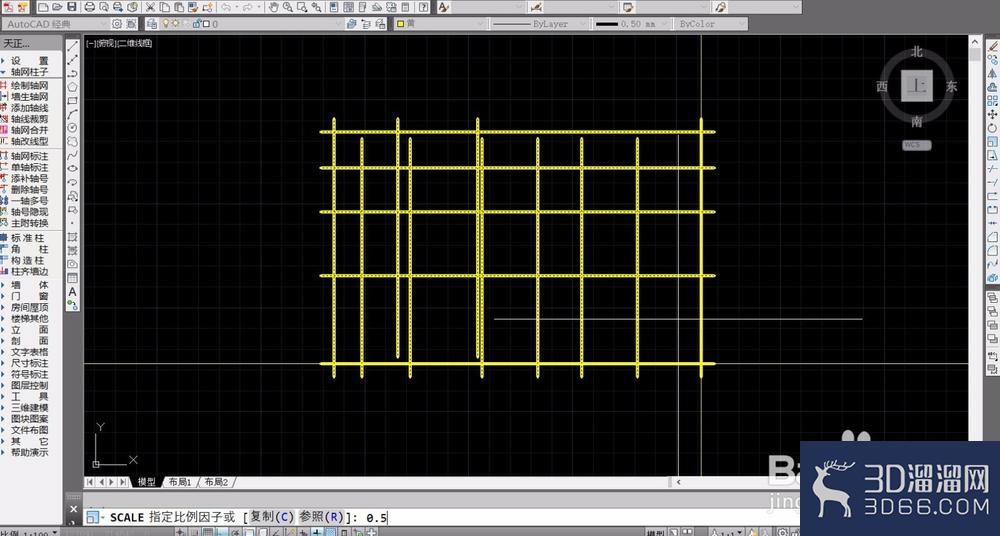Toggle the layer lock icon
The image size is (1000, 536).
tap(197, 24)
